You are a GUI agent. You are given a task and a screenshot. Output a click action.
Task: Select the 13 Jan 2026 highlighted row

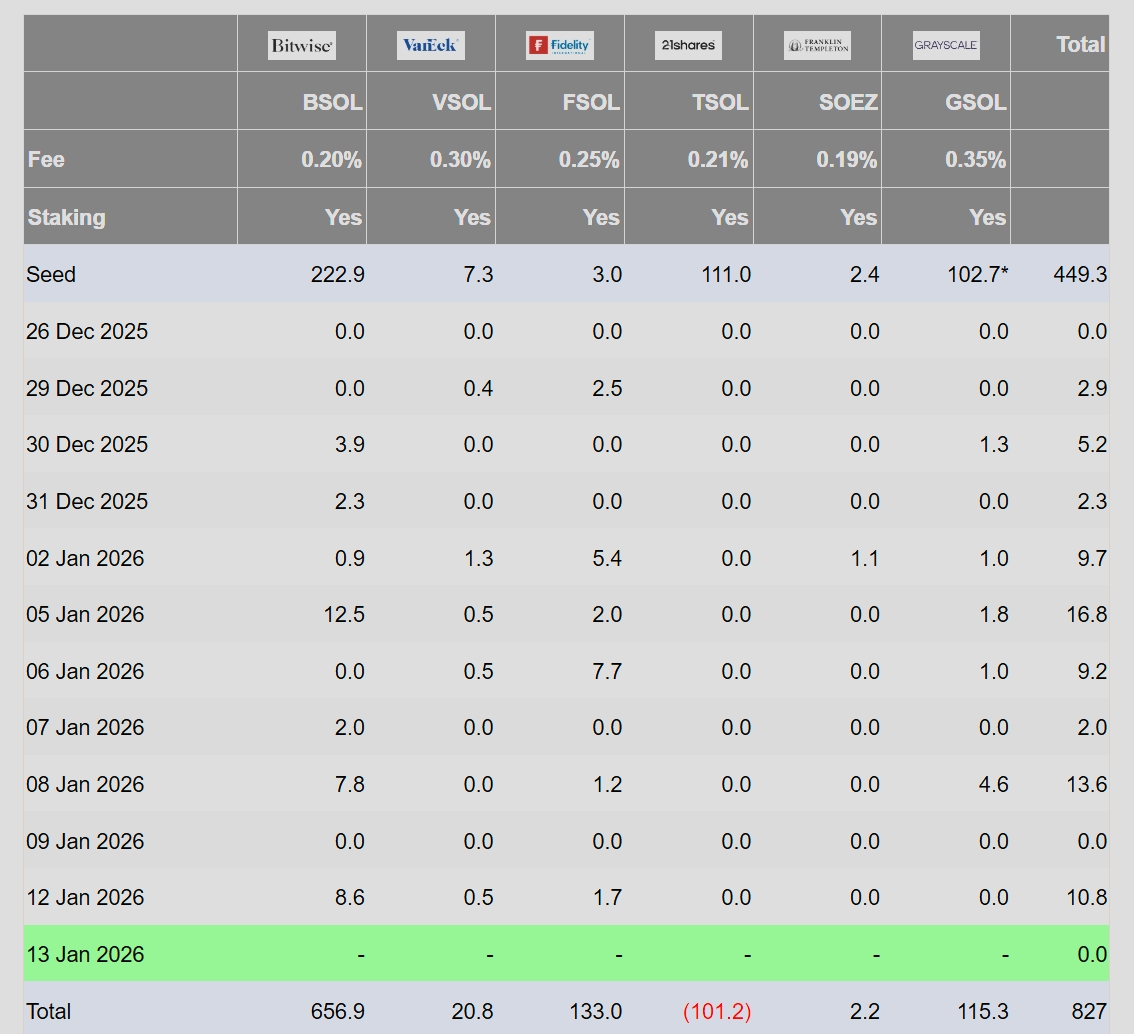coord(566,954)
